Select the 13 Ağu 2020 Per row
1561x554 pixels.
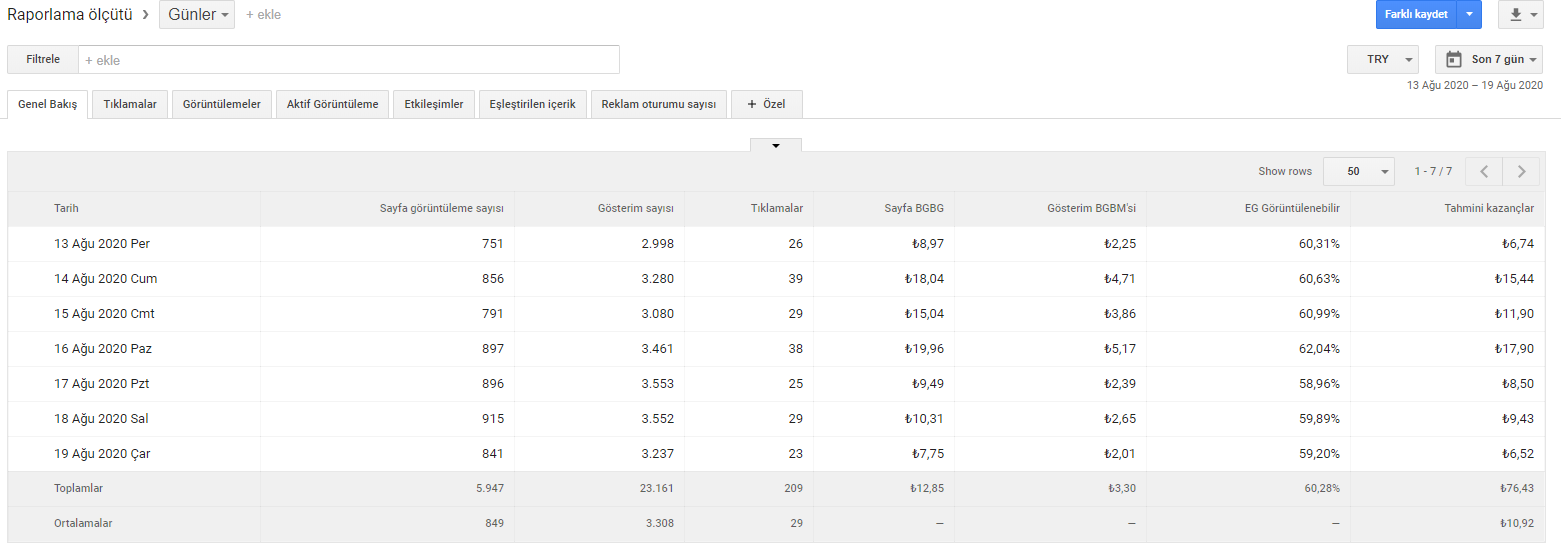tap(775, 243)
